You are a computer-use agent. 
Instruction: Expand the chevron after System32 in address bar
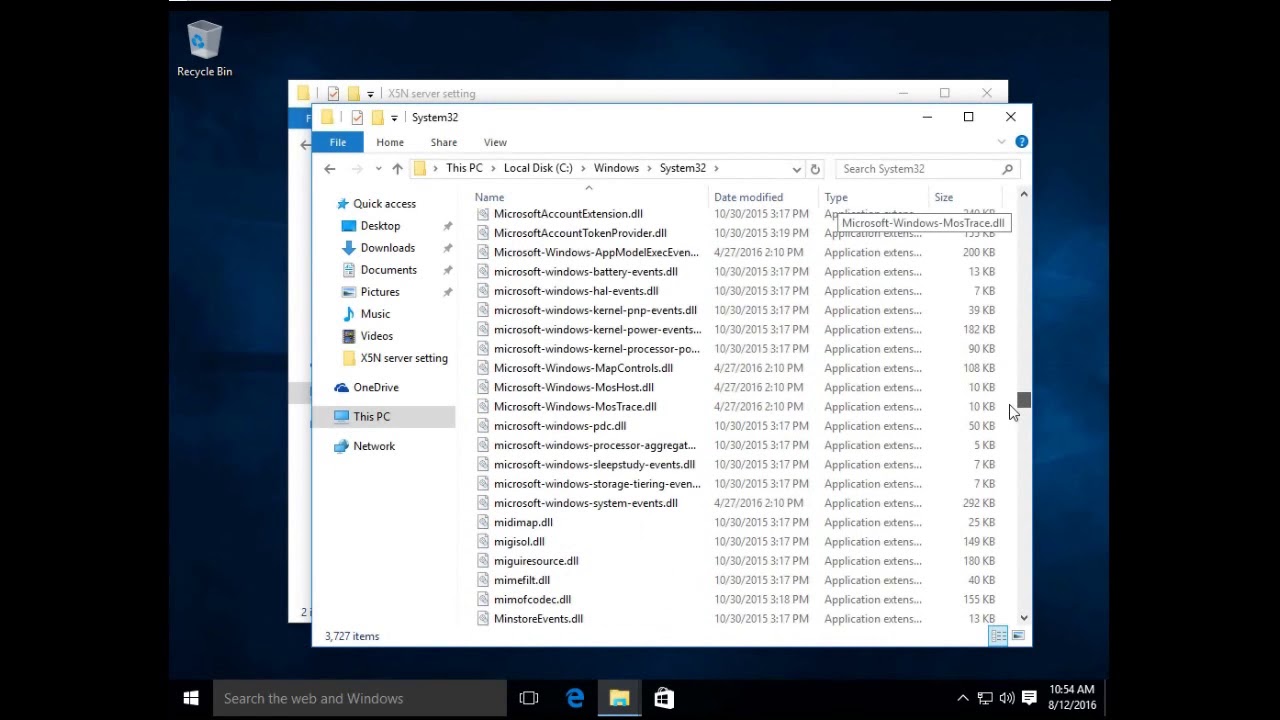point(716,168)
